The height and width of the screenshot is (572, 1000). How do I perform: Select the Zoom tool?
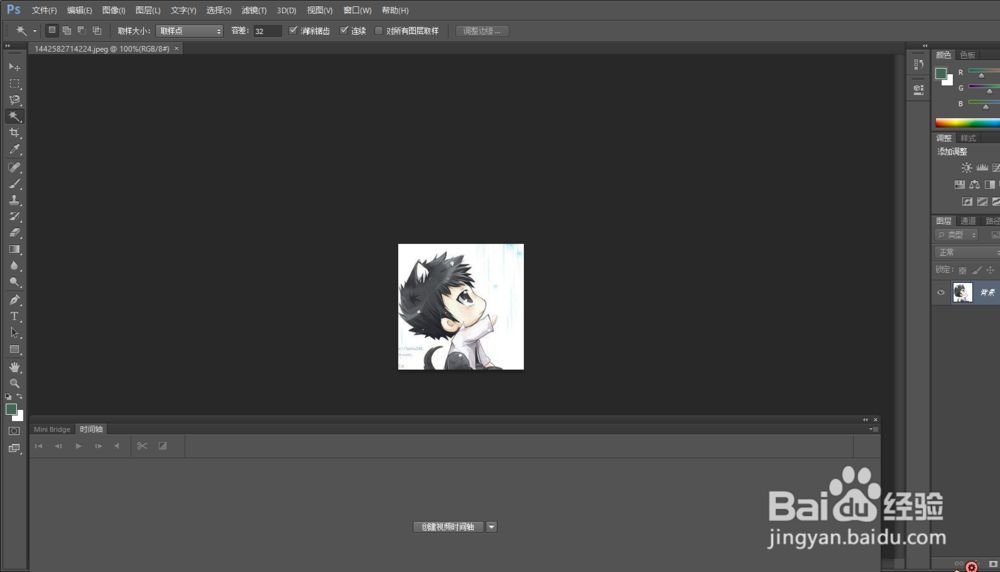[14, 383]
